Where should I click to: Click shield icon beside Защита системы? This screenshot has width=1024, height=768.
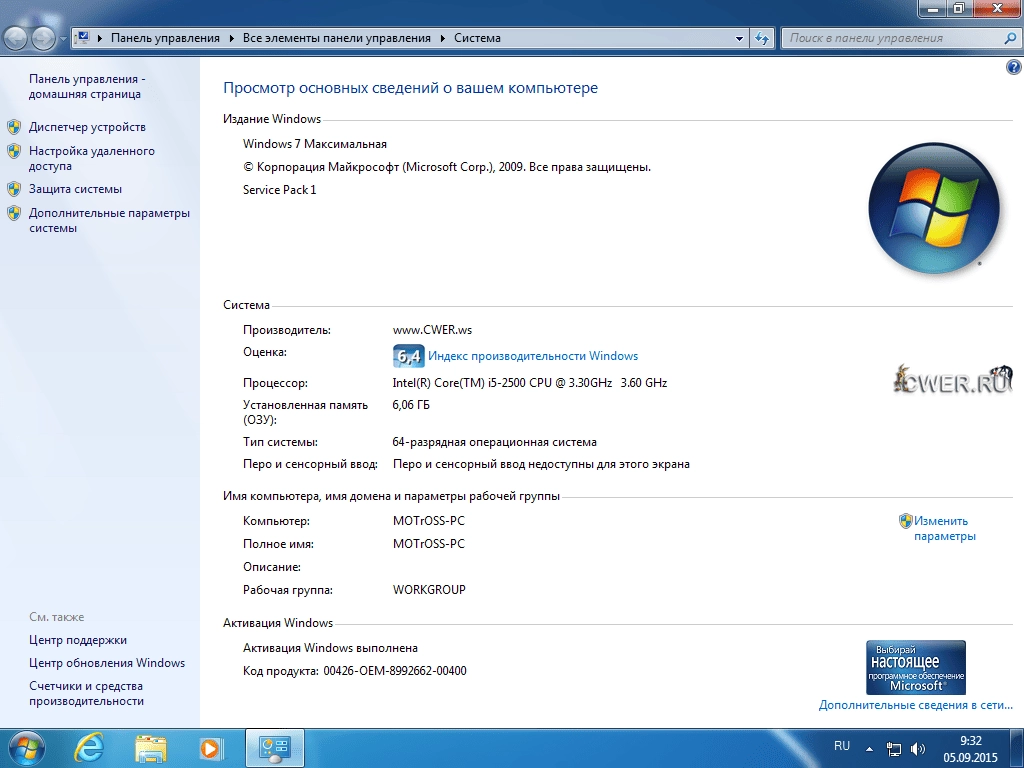(x=14, y=189)
